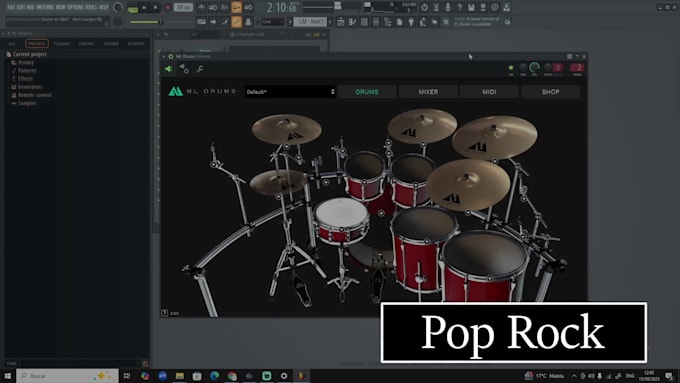680x383 pixels.
Task: Select the PLUGINS browser tab
Action: [62, 44]
